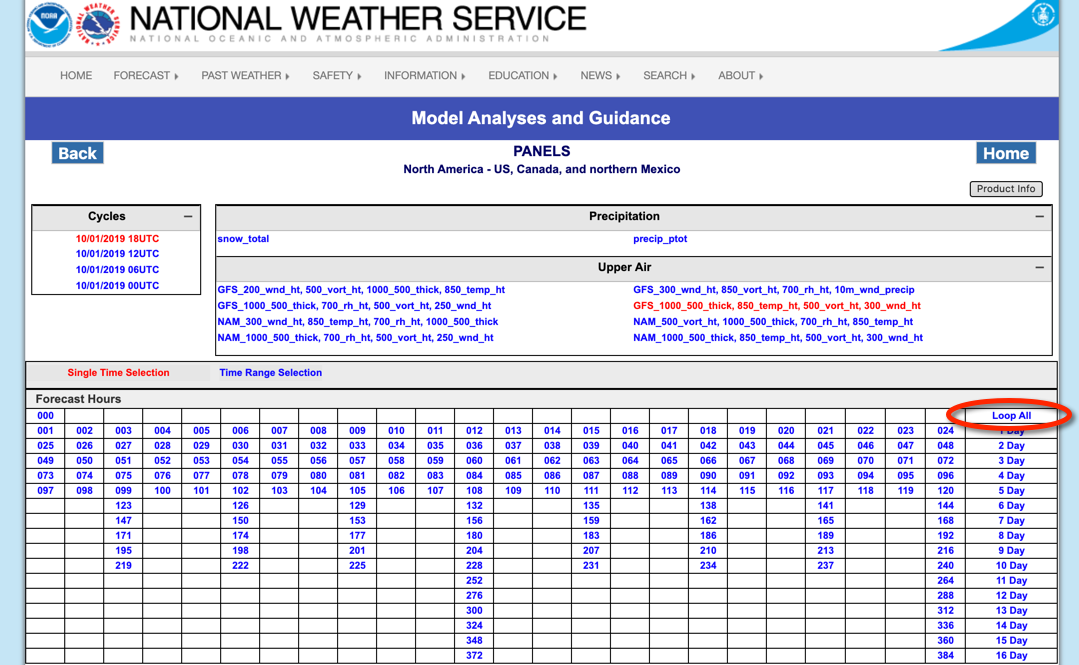Select forecast hour 060

(x=474, y=461)
